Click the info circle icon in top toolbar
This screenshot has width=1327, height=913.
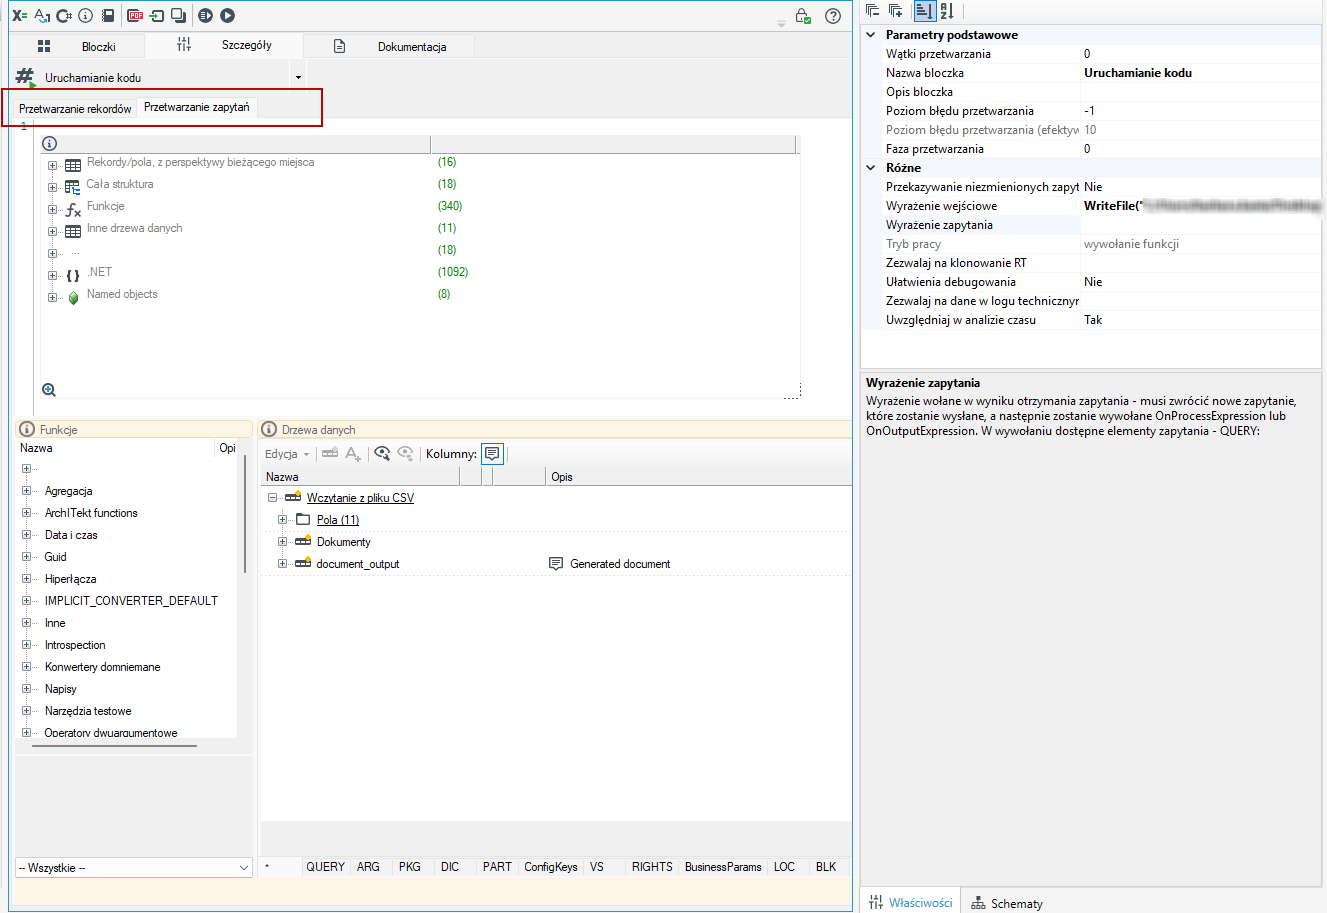tap(86, 15)
